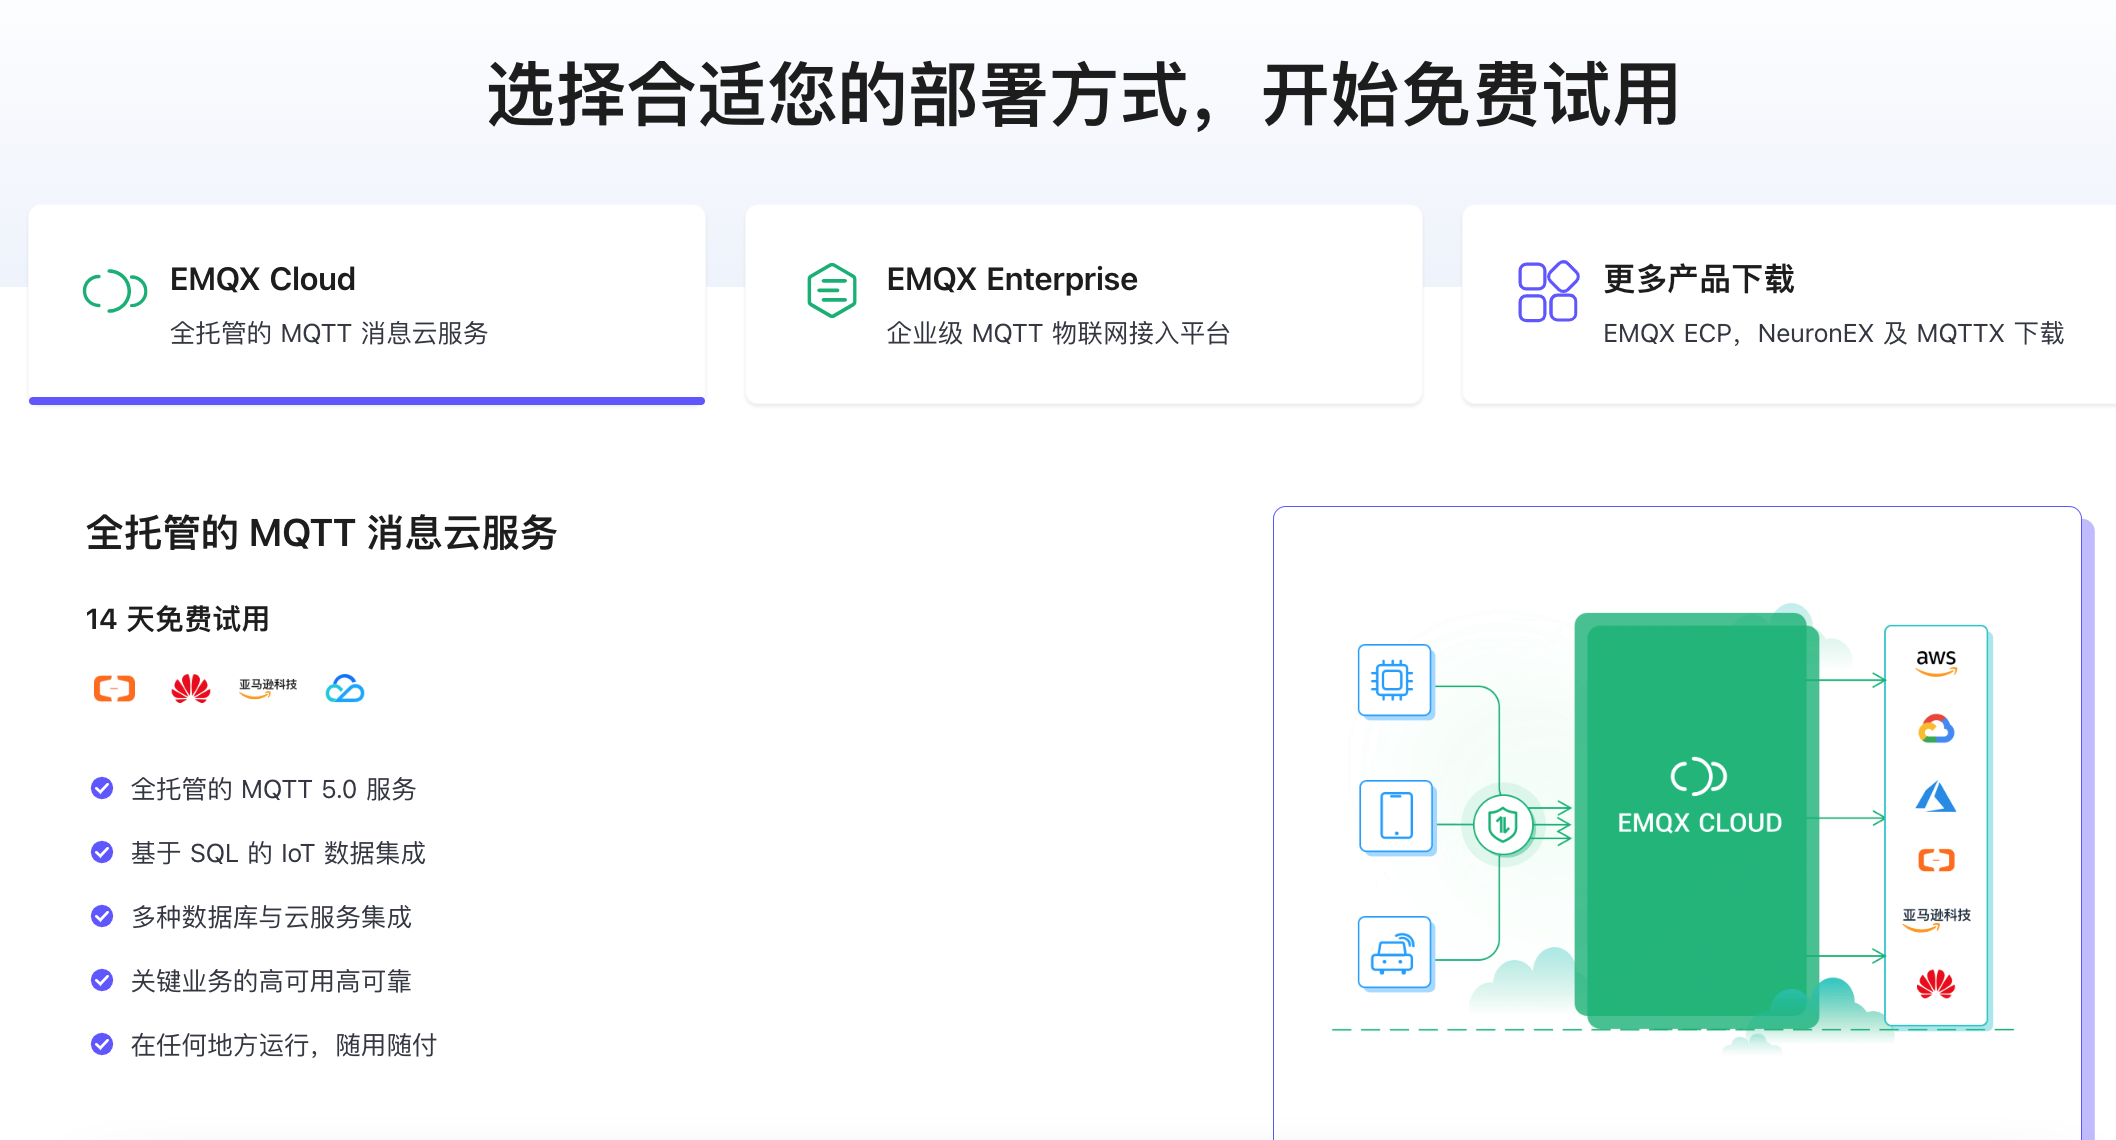Click the checkmark beside 在任何地方运行，随用随付
Screen dimensions: 2116x1140
tap(102, 1045)
